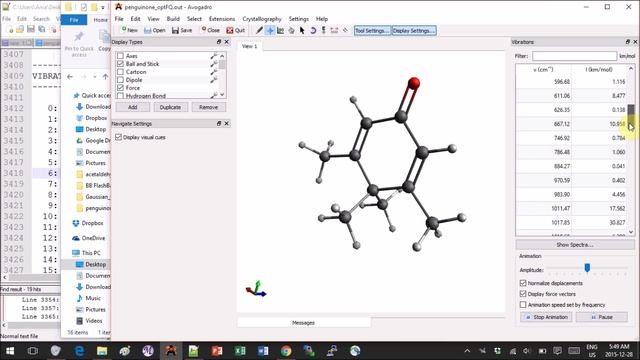The width and height of the screenshot is (640, 360).
Task: Uncheck the Force display type
Action: (x=120, y=88)
